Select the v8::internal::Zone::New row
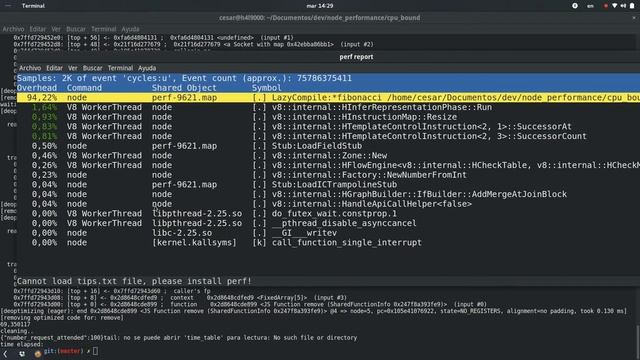This screenshot has height=360, width=640. (x=328, y=156)
